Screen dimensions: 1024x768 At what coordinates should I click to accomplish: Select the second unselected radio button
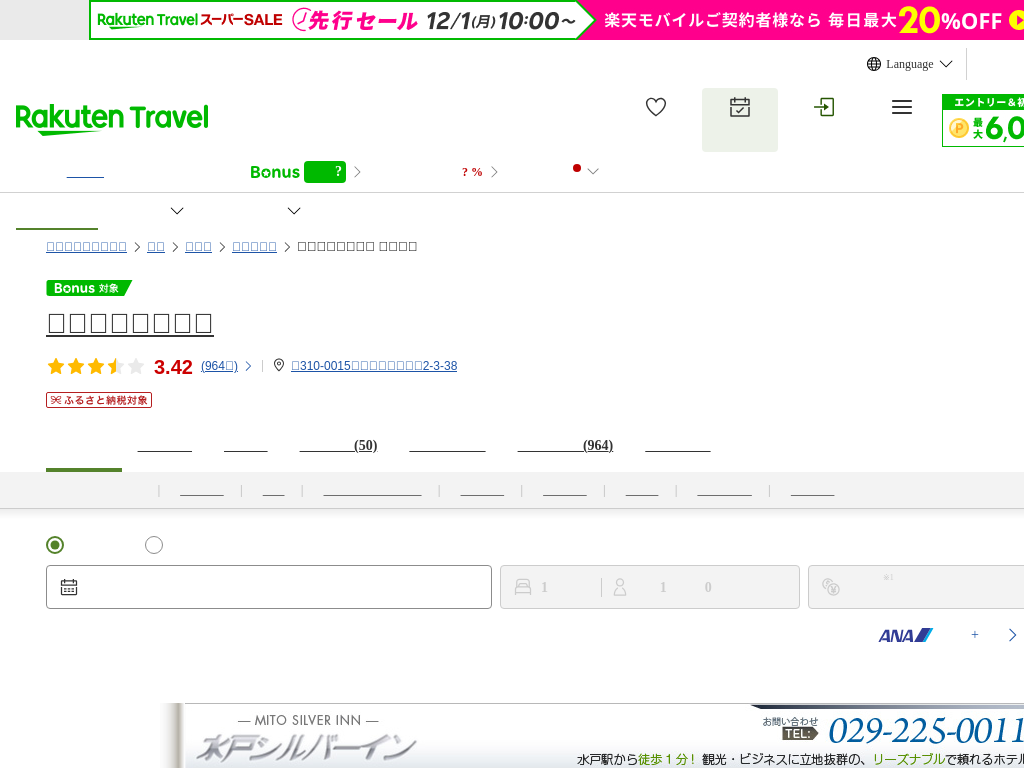tap(154, 545)
